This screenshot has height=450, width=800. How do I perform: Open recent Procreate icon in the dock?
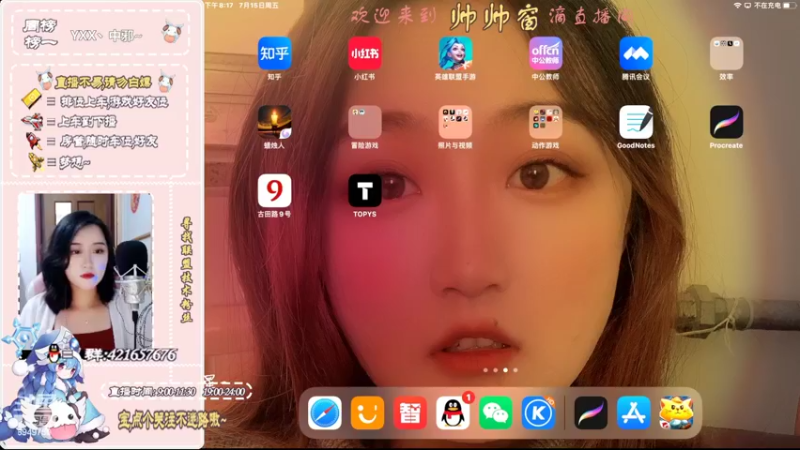pos(591,413)
